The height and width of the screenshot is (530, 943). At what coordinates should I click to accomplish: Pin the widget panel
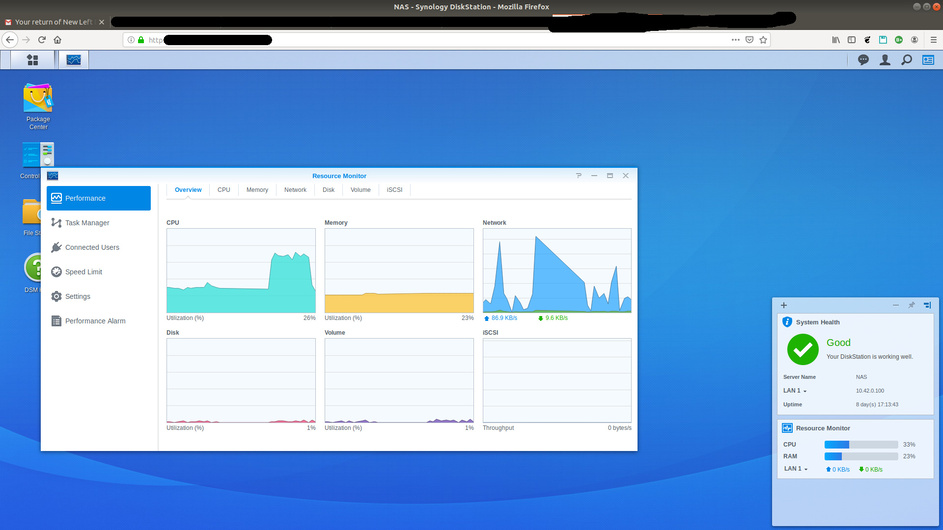[912, 306]
